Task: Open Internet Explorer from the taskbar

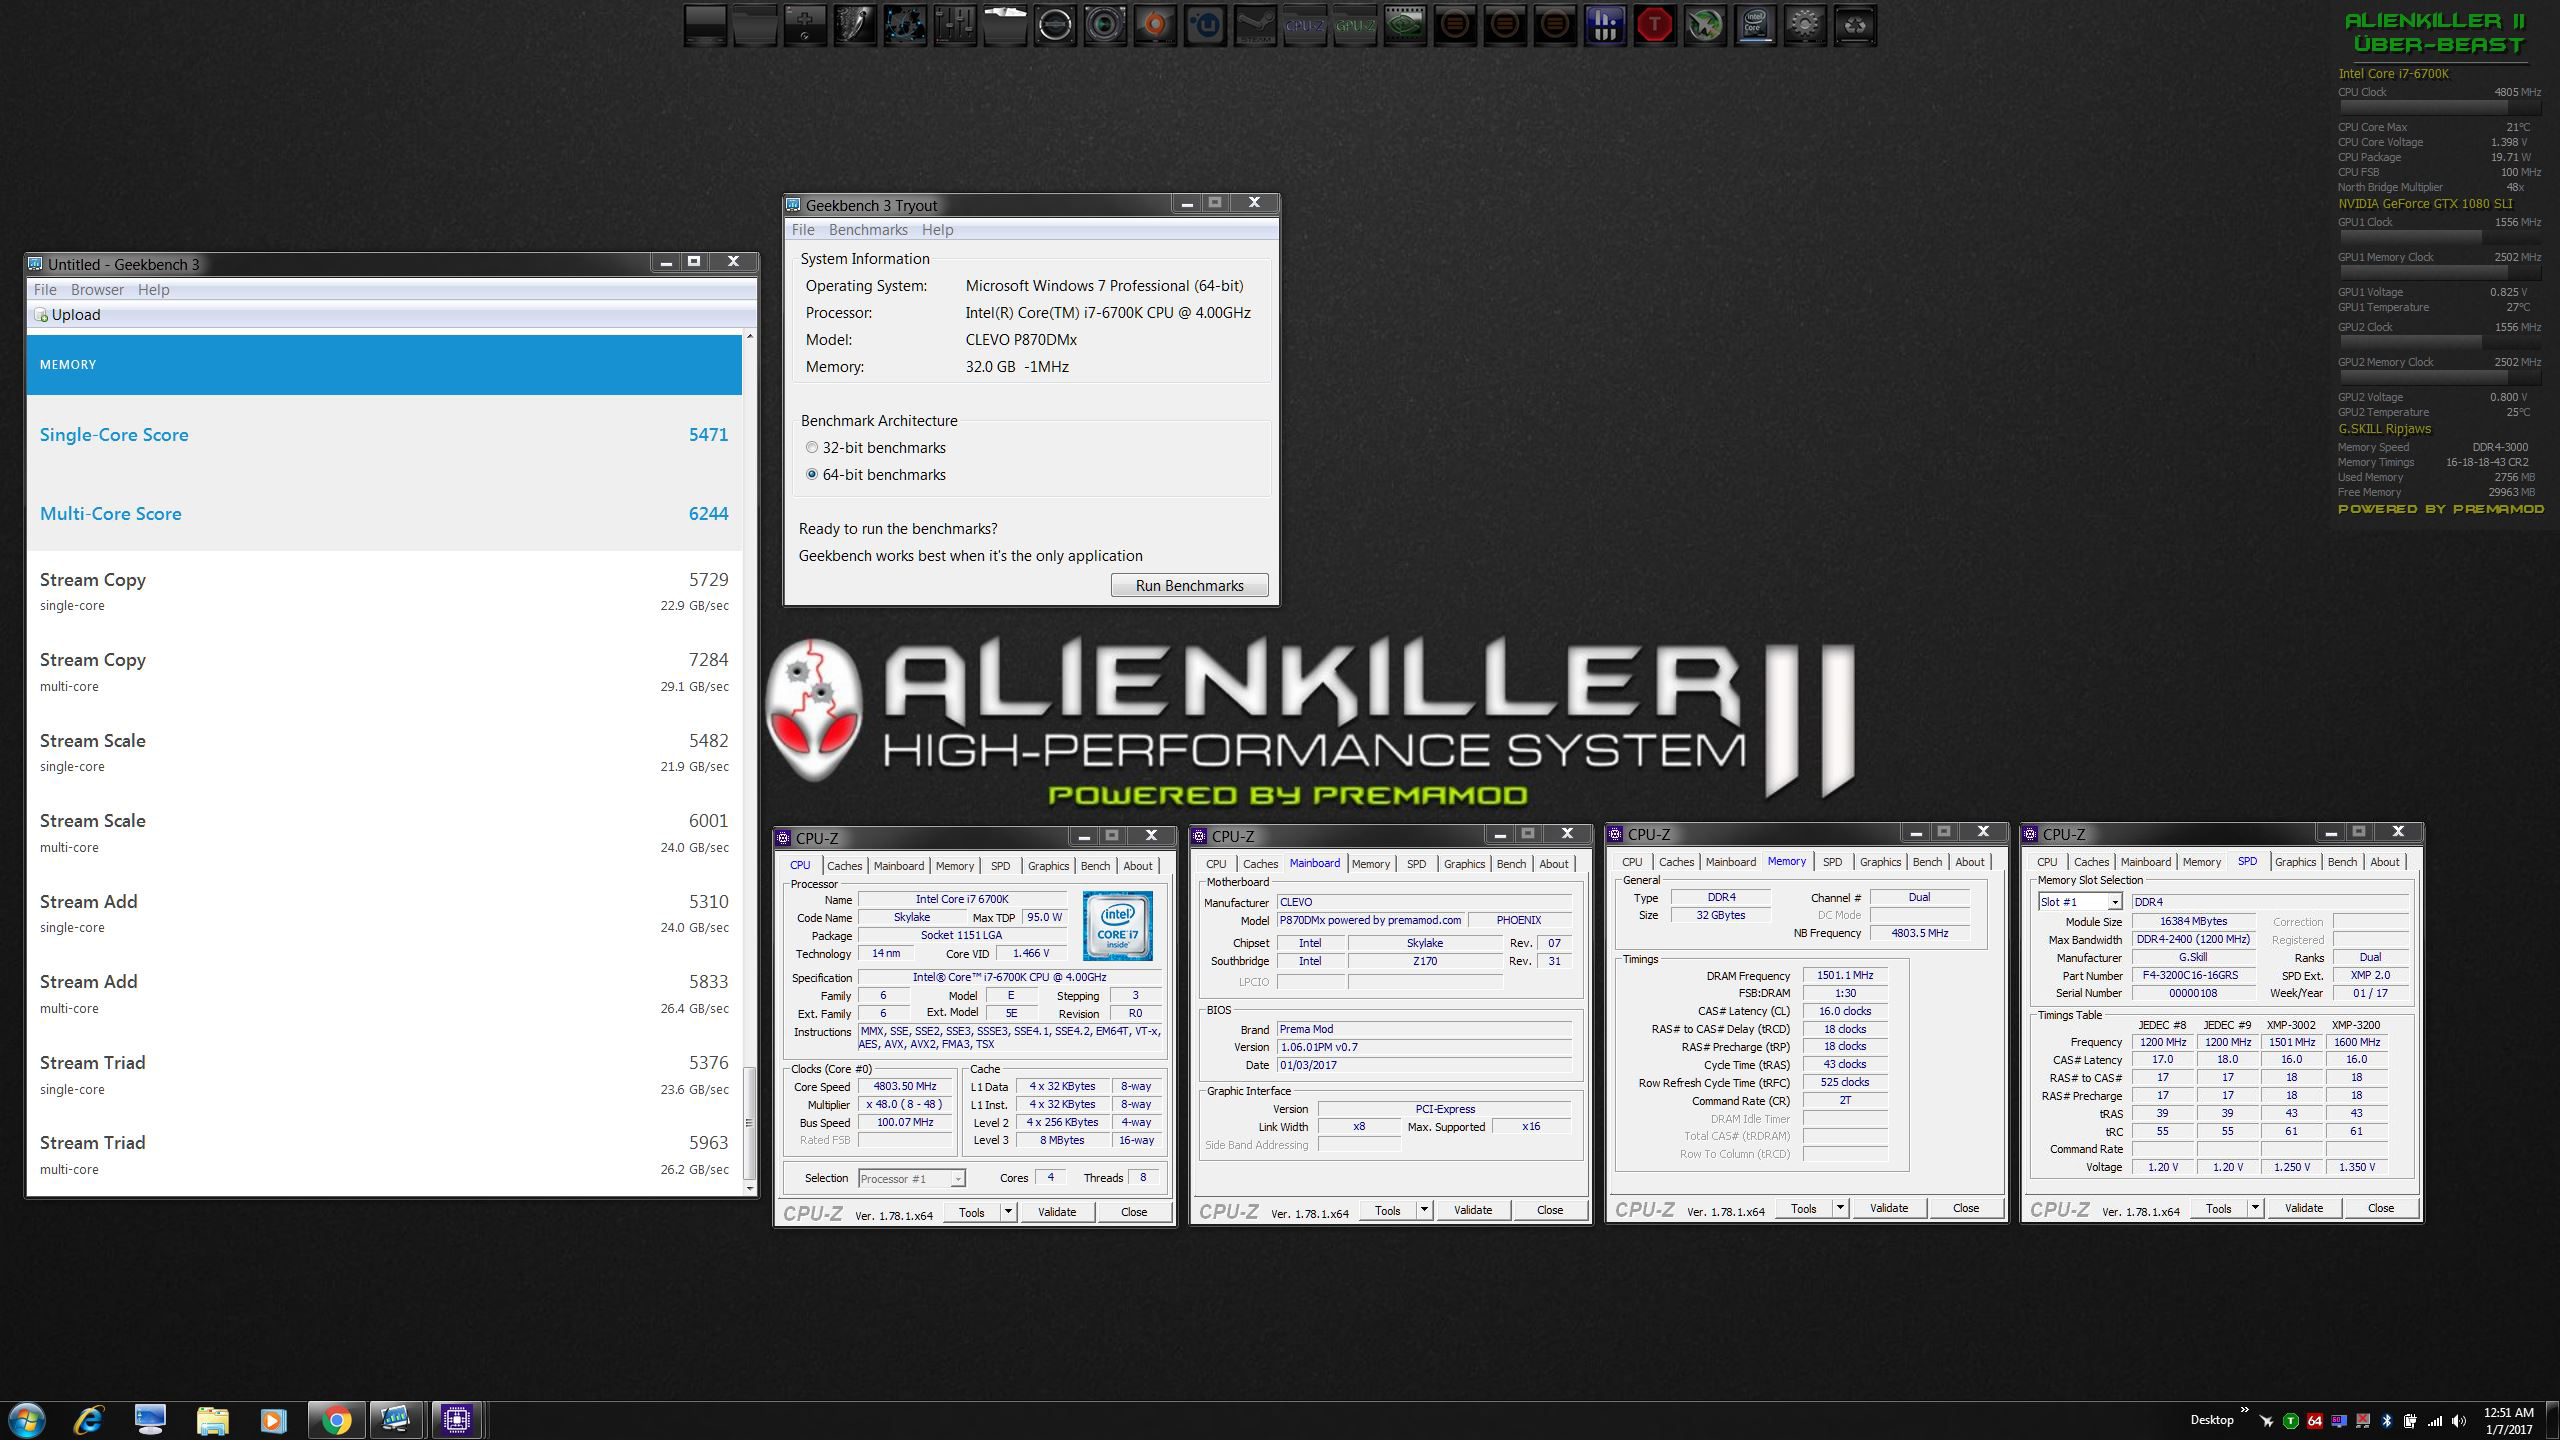Action: [x=89, y=1420]
